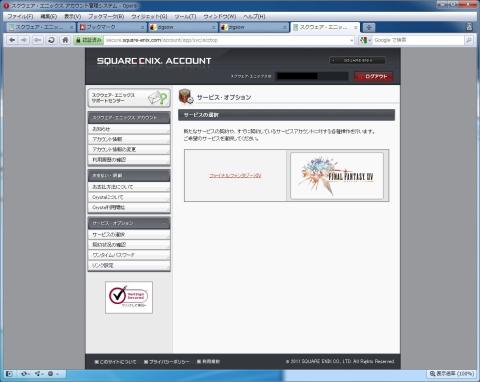The image size is (480, 382).
Task: Open サービスの選択 in the sidebar
Action: point(129,235)
